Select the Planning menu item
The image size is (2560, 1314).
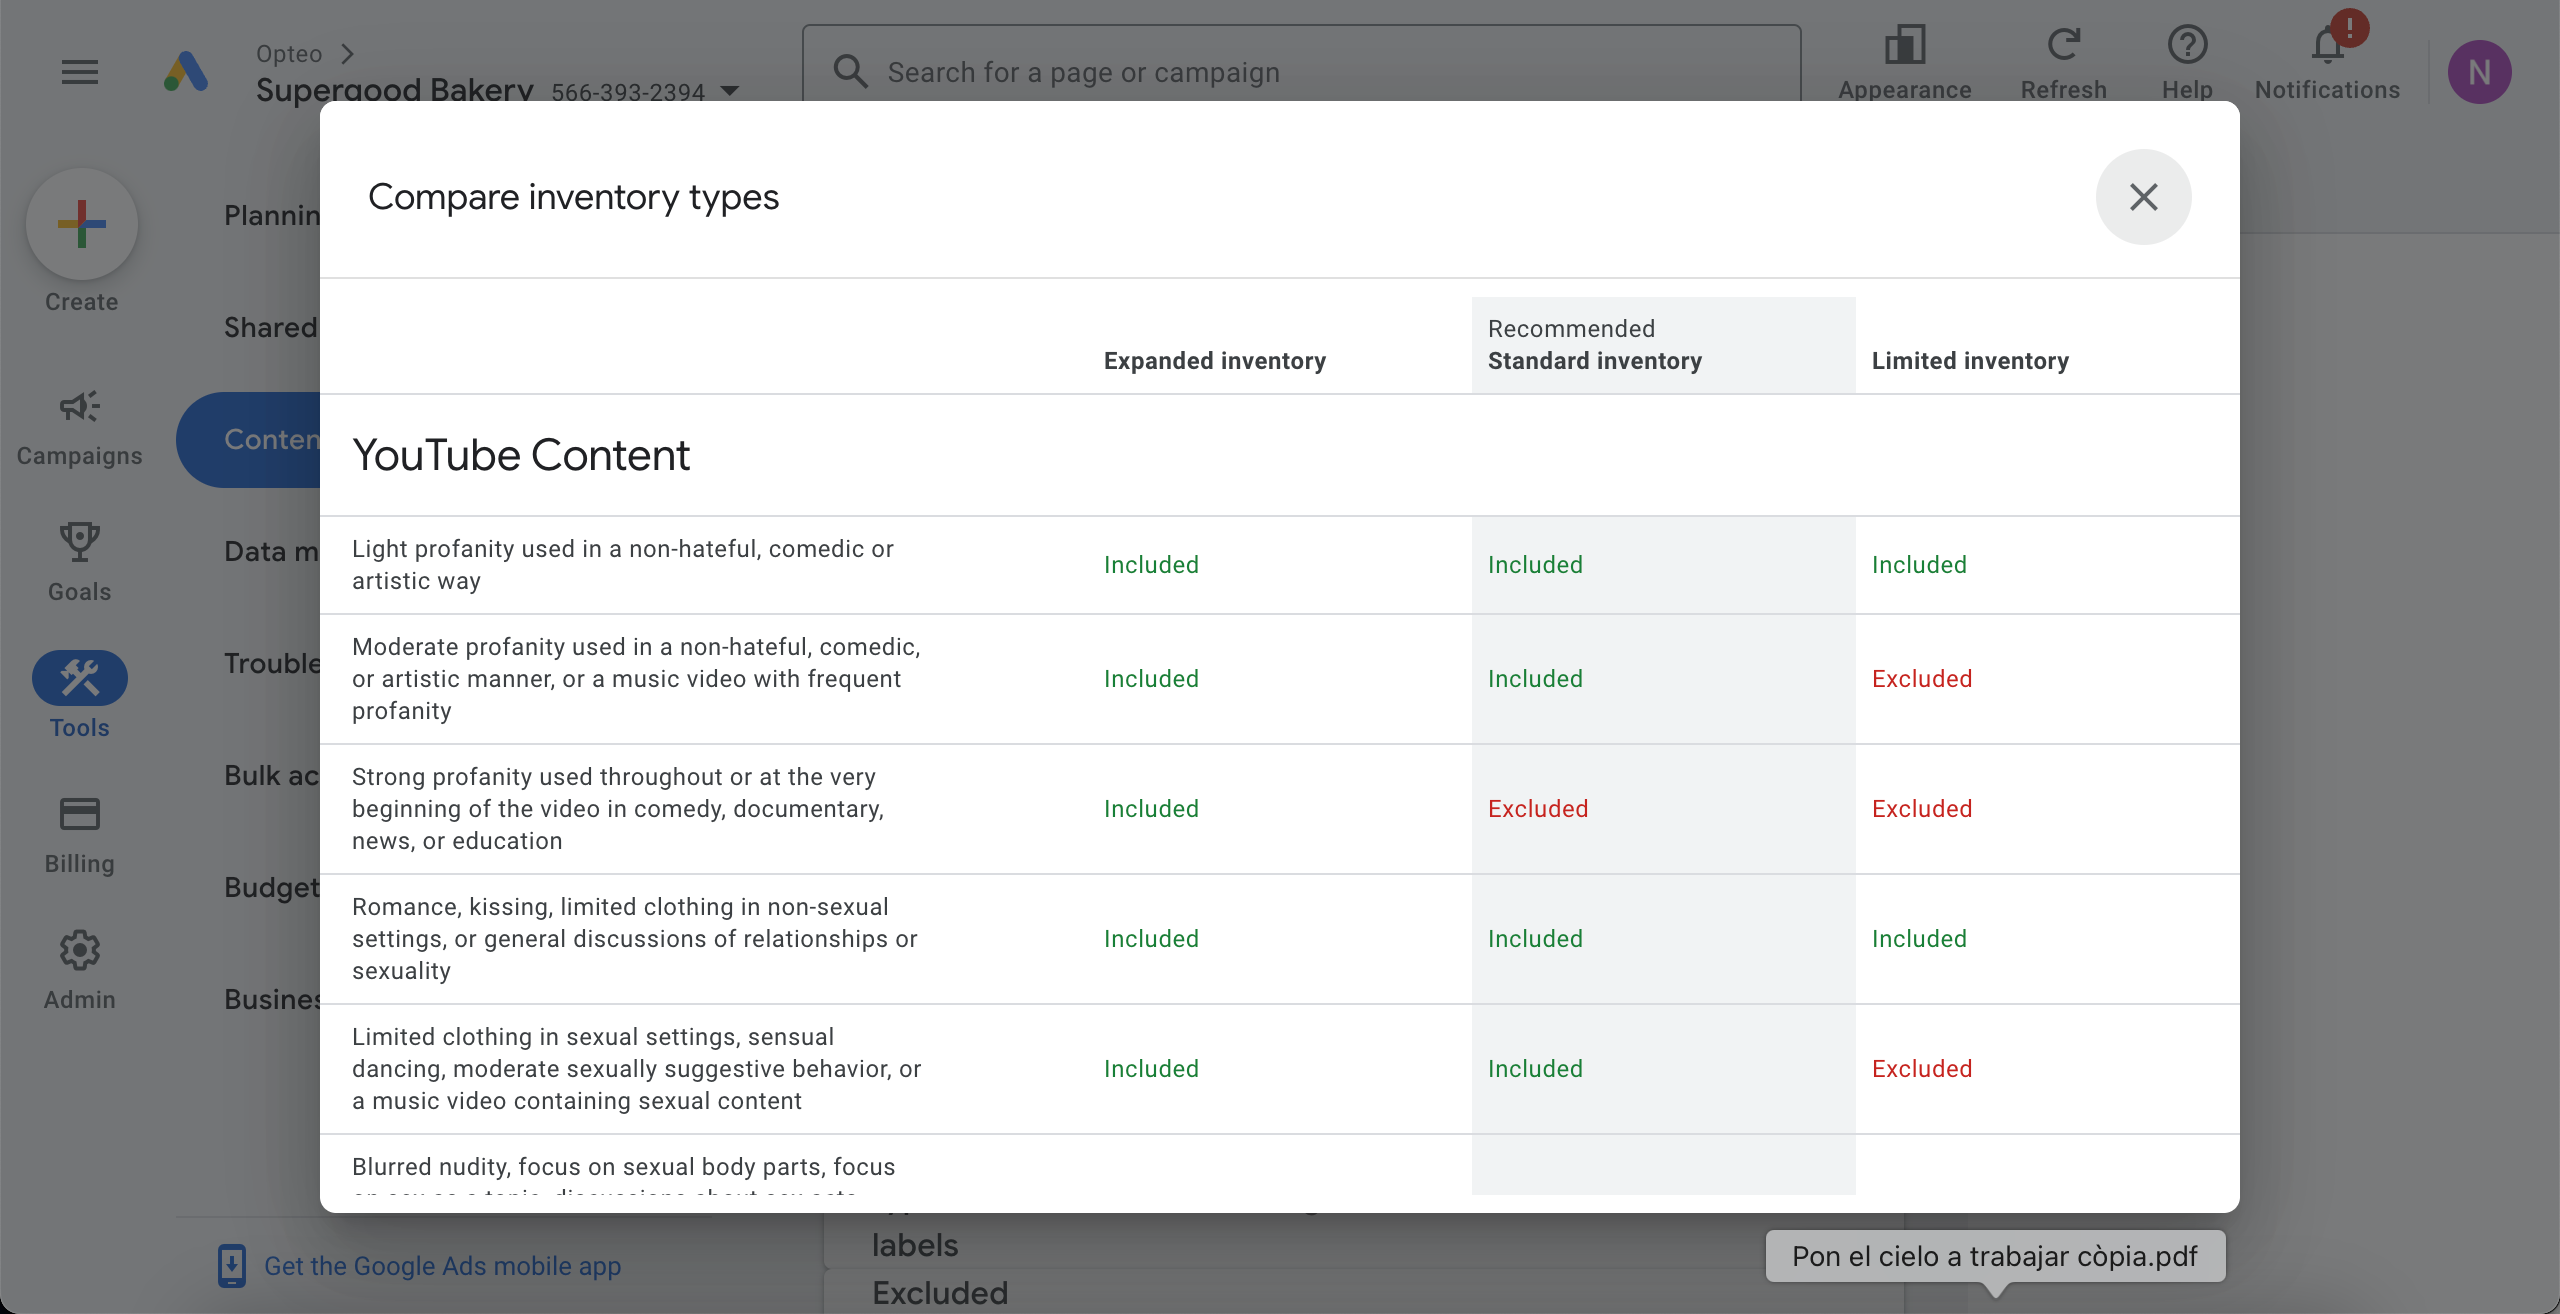tap(272, 215)
